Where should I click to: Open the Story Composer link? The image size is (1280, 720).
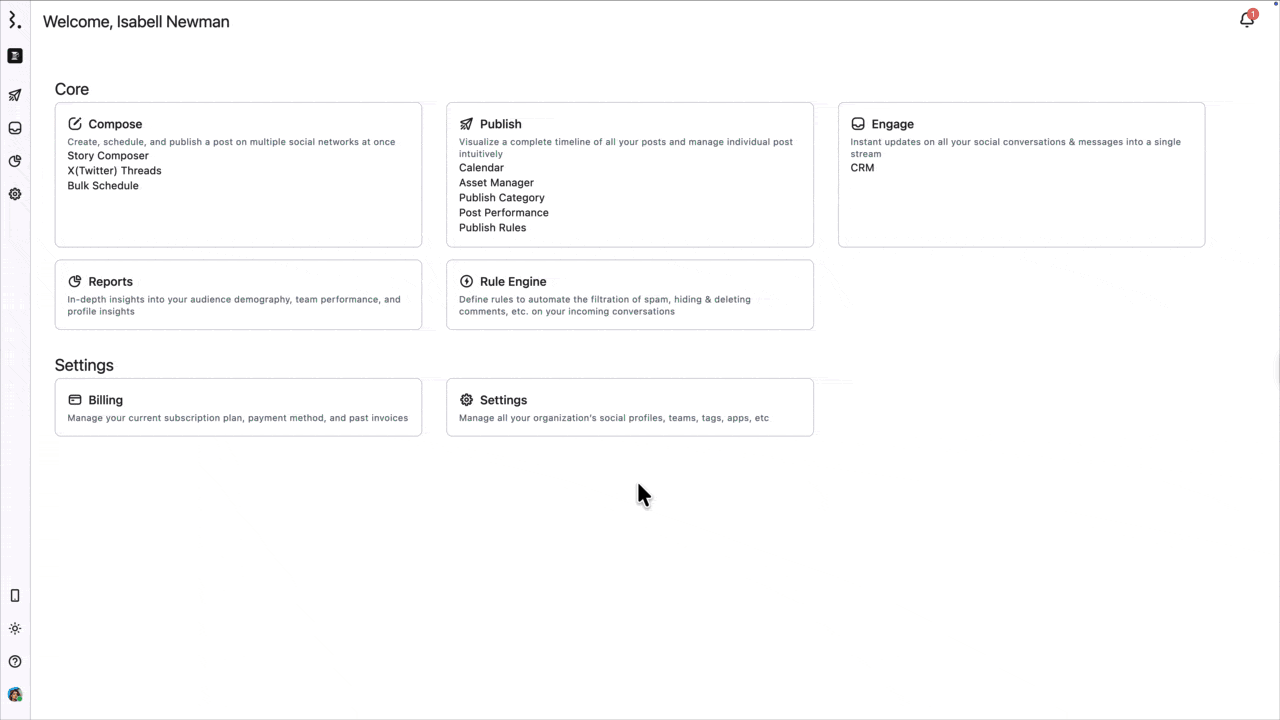point(108,156)
